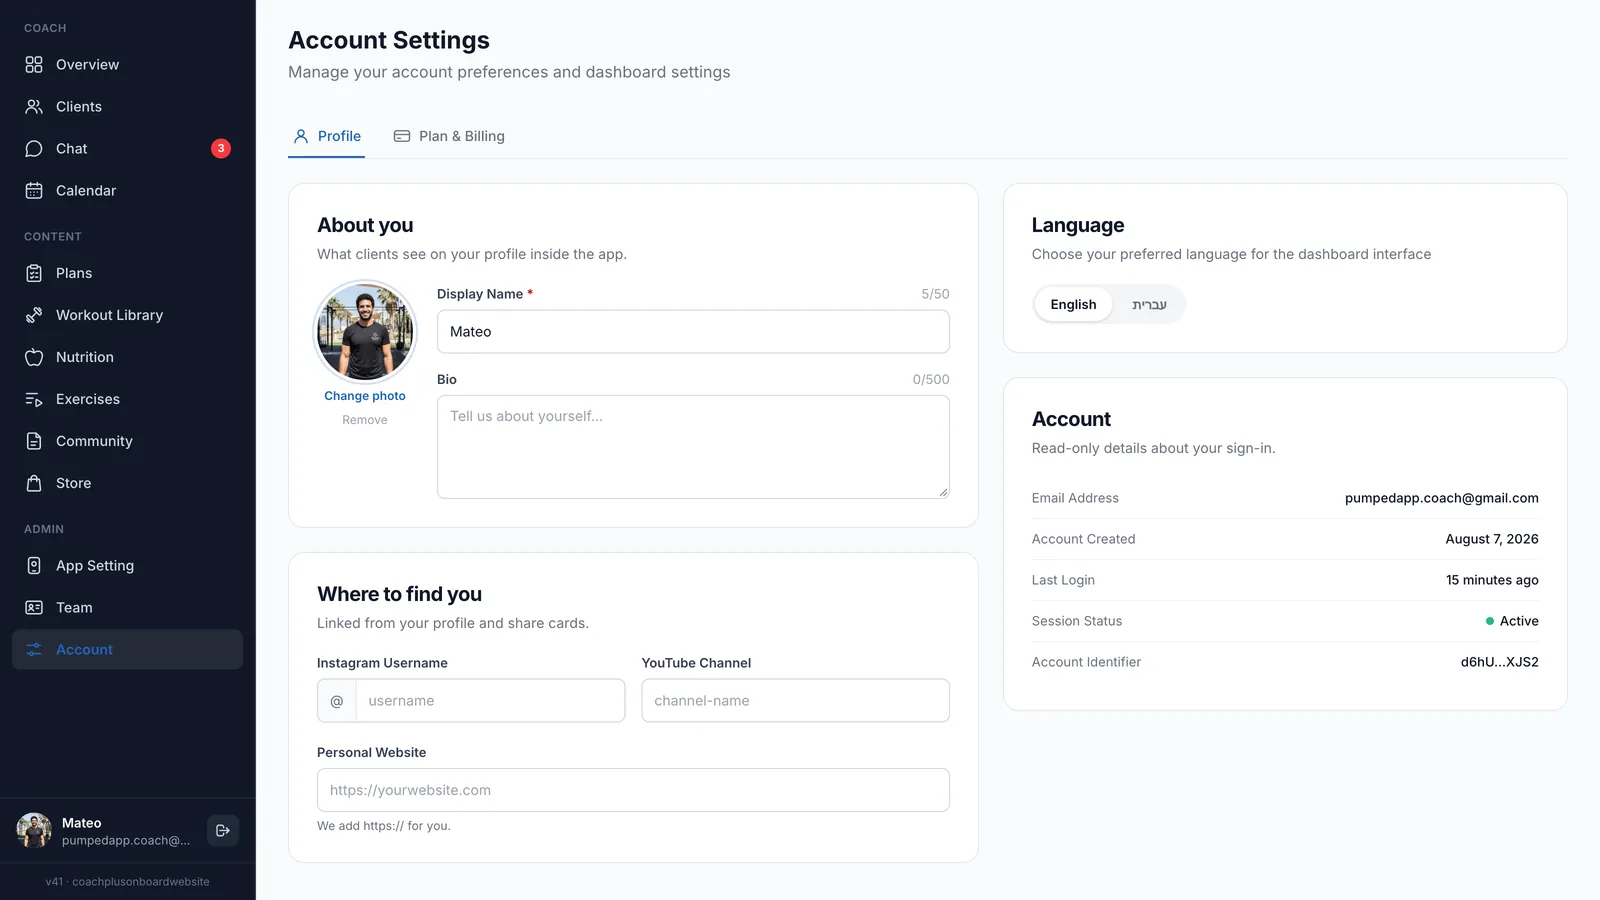Click the logout icon beside Mateo
Image resolution: width=1600 pixels, height=900 pixels.
coord(223,830)
